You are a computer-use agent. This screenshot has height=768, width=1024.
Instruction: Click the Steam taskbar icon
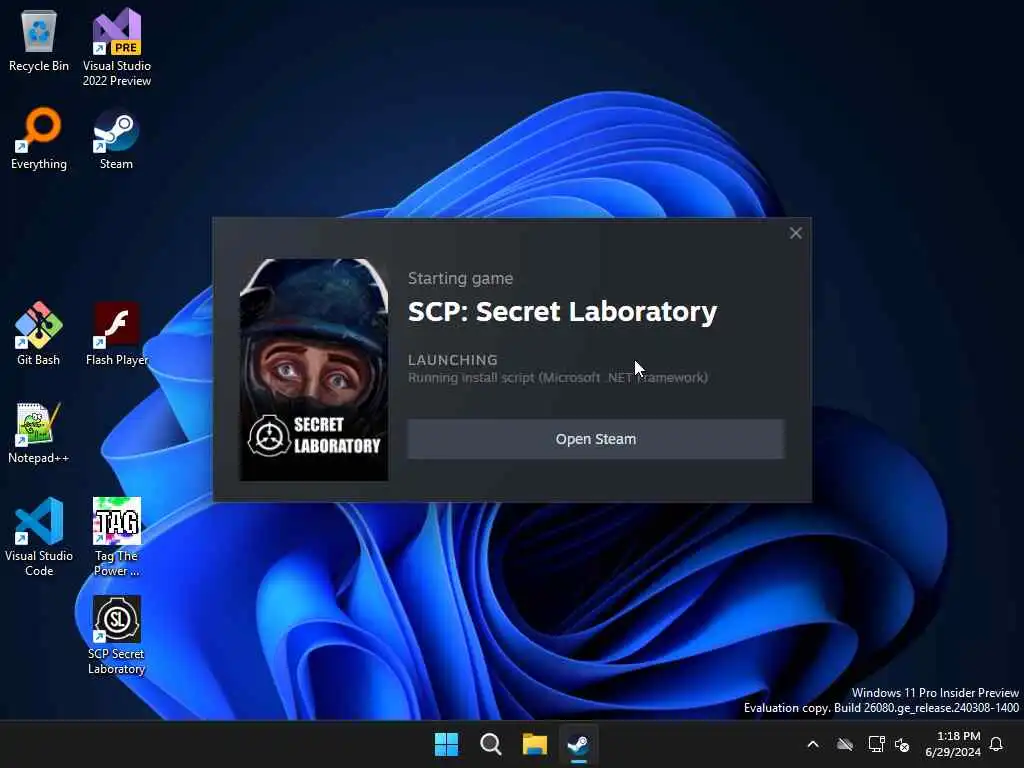pos(578,744)
